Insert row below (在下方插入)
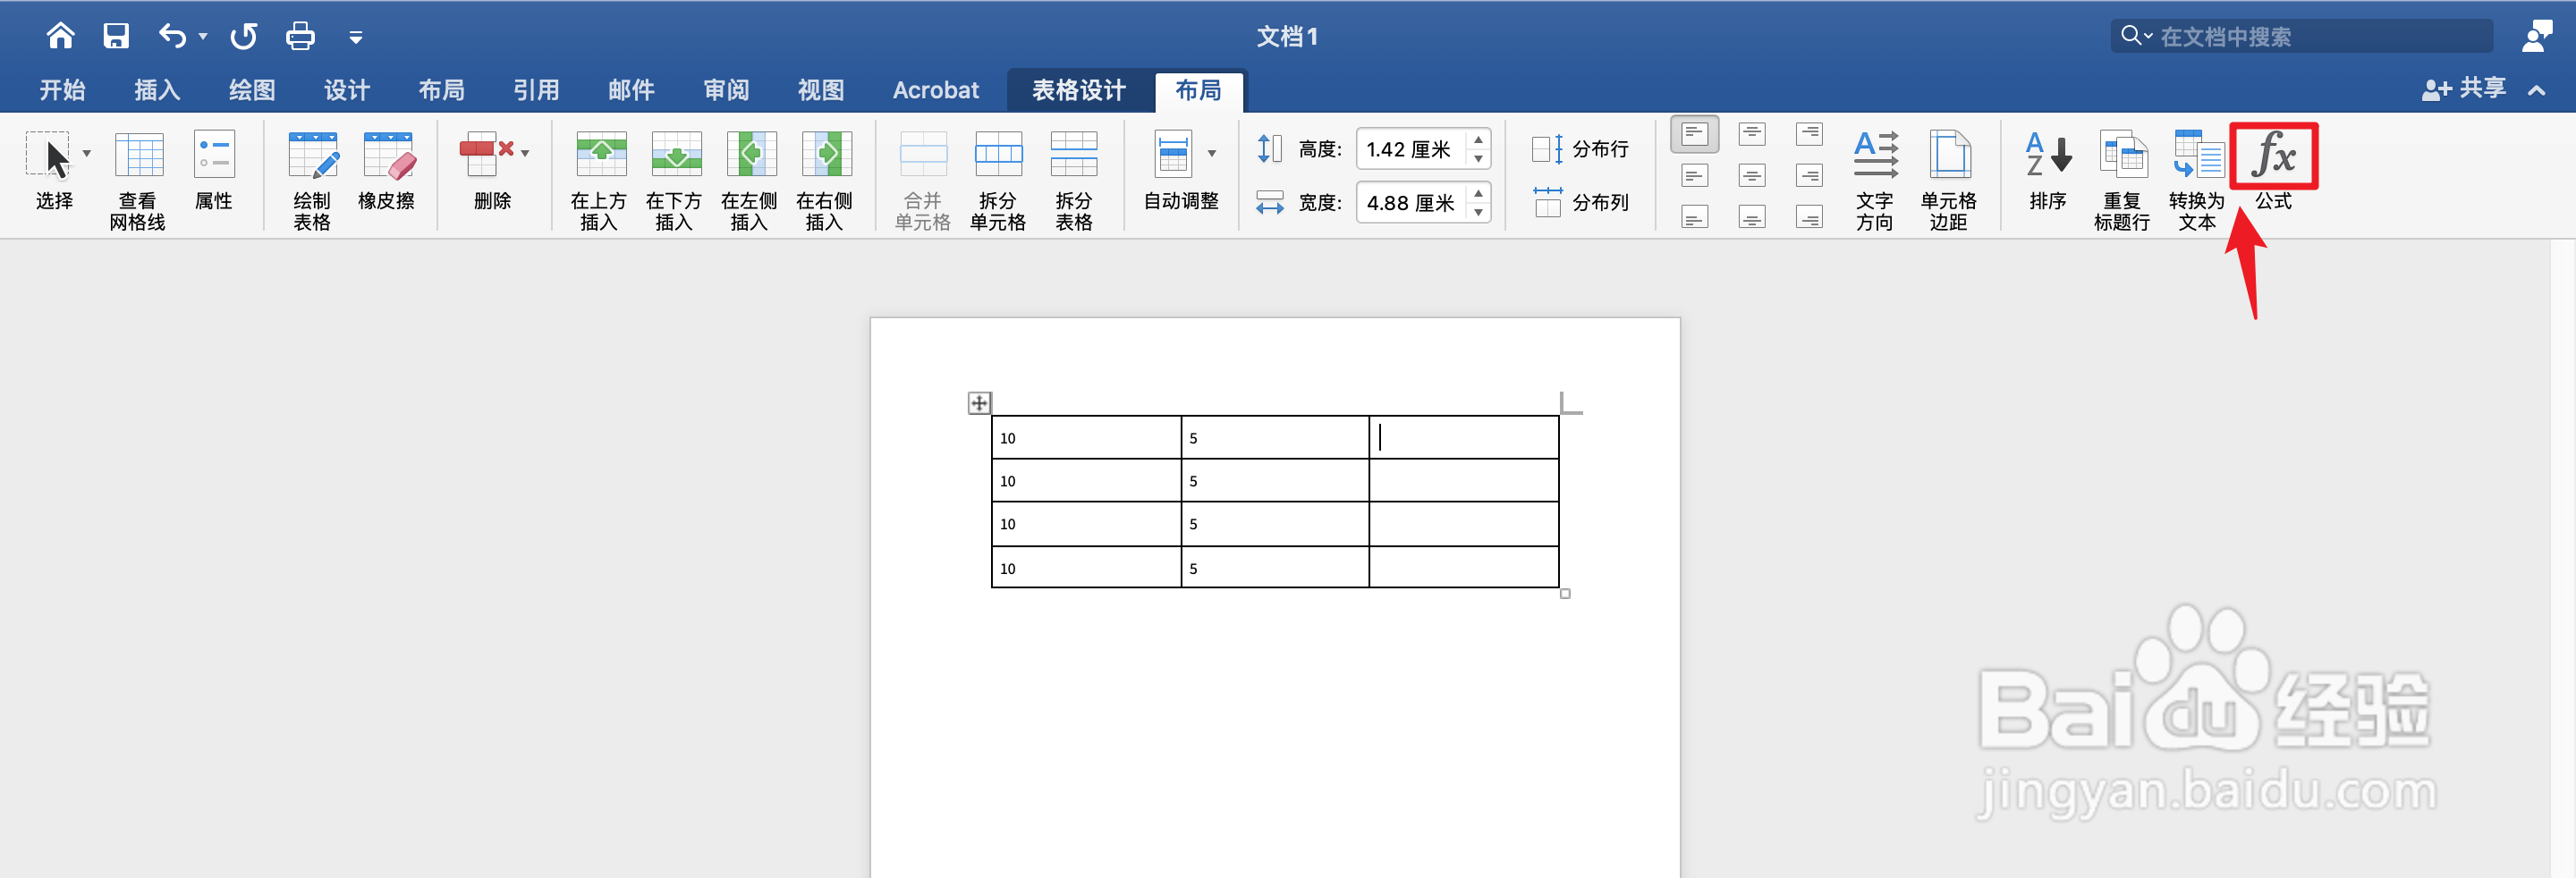The width and height of the screenshot is (2576, 878). (674, 180)
